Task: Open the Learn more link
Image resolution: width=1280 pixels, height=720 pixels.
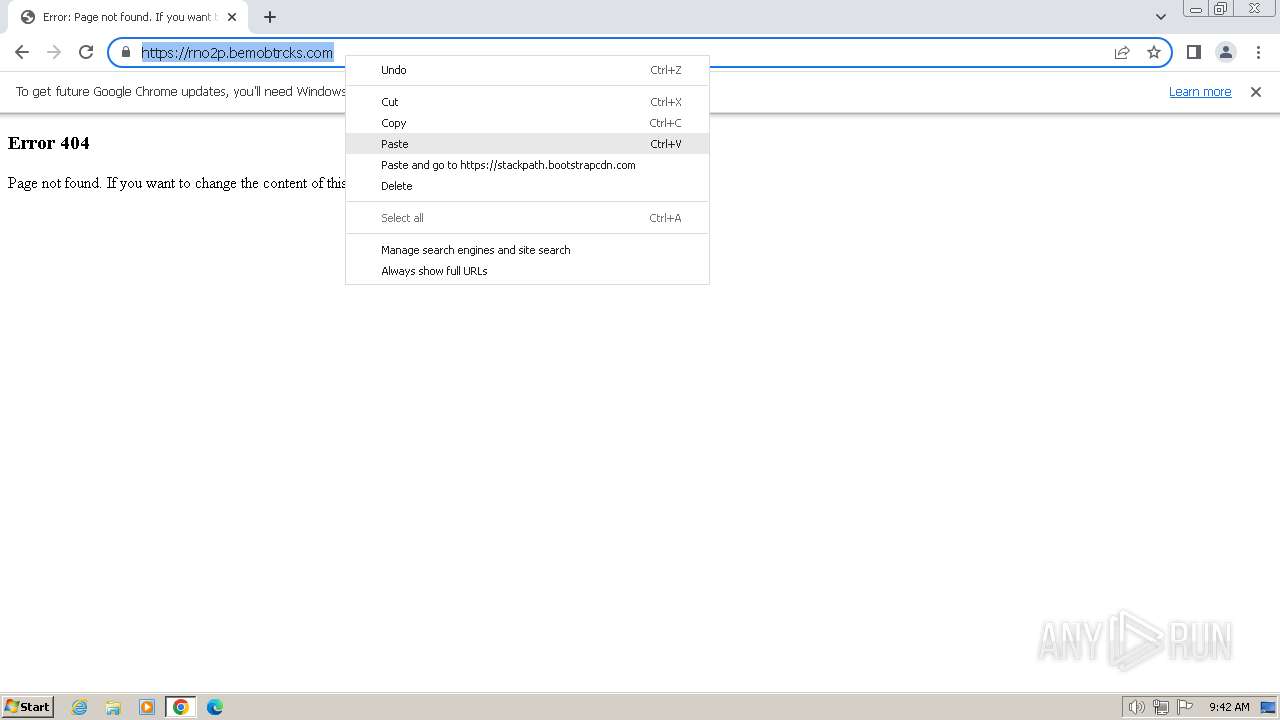Action: 1200,92
